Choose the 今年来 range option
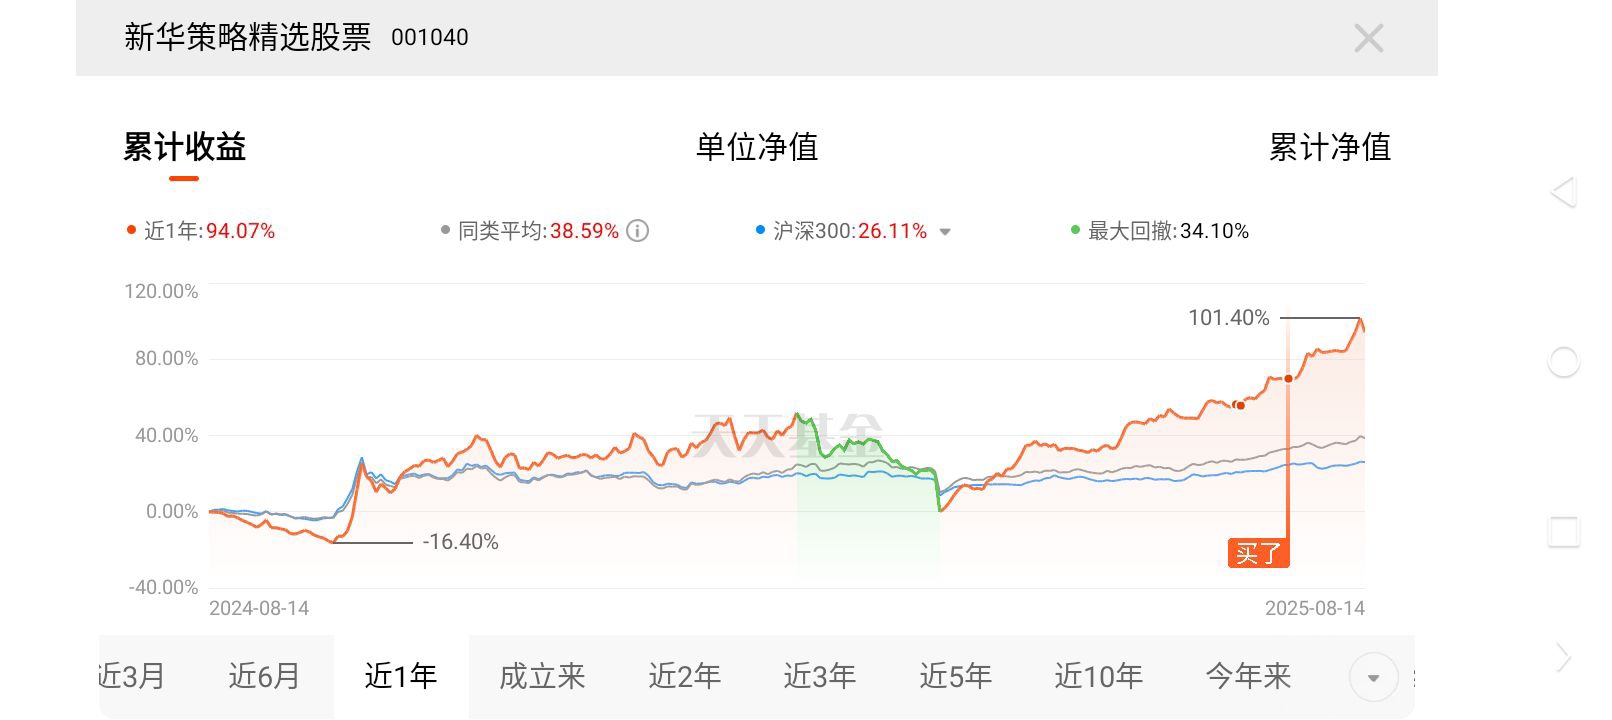This screenshot has width=1612, height=720. (1248, 676)
